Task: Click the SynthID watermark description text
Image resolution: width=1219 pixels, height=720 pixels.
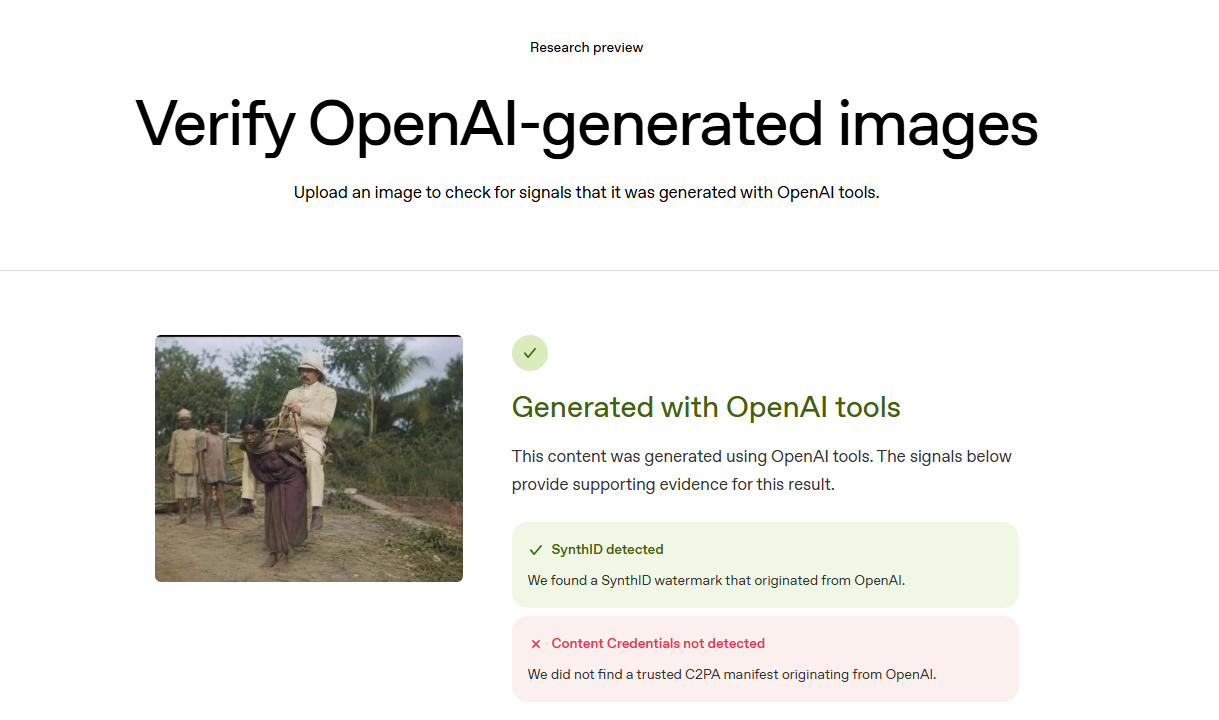Action: [716, 580]
